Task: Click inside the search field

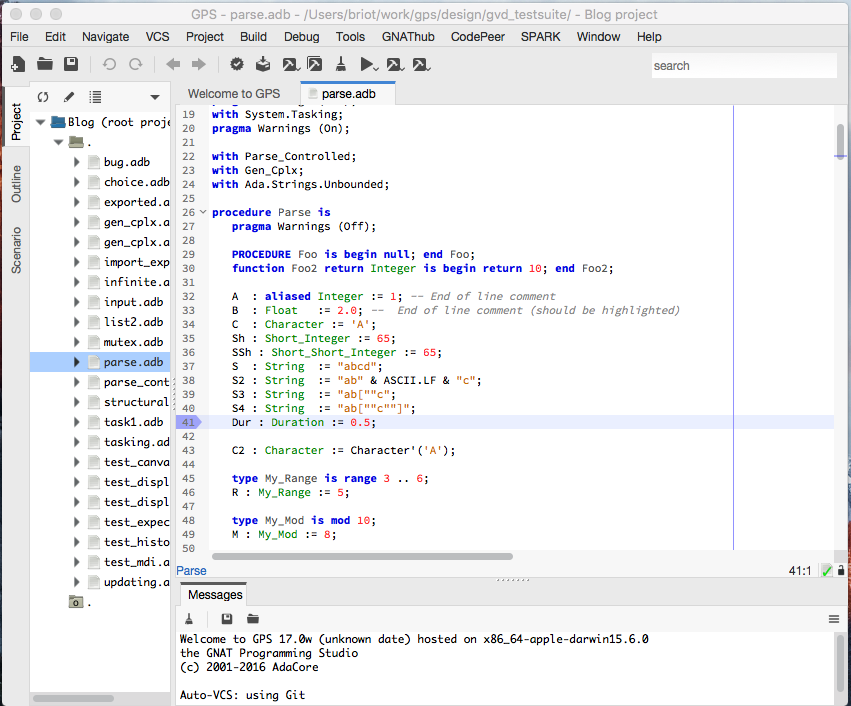Action: click(x=744, y=65)
